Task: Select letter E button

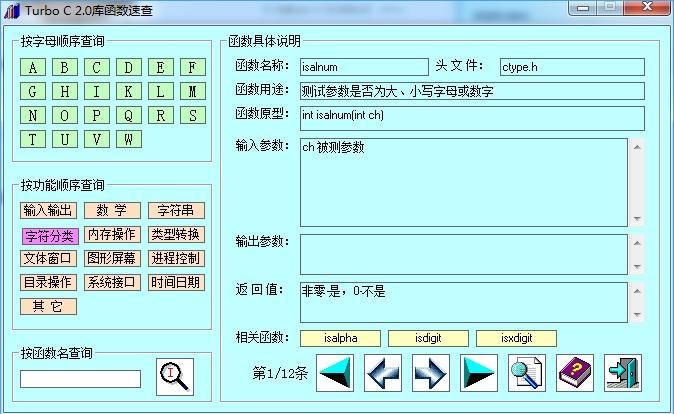Action: click(x=161, y=67)
